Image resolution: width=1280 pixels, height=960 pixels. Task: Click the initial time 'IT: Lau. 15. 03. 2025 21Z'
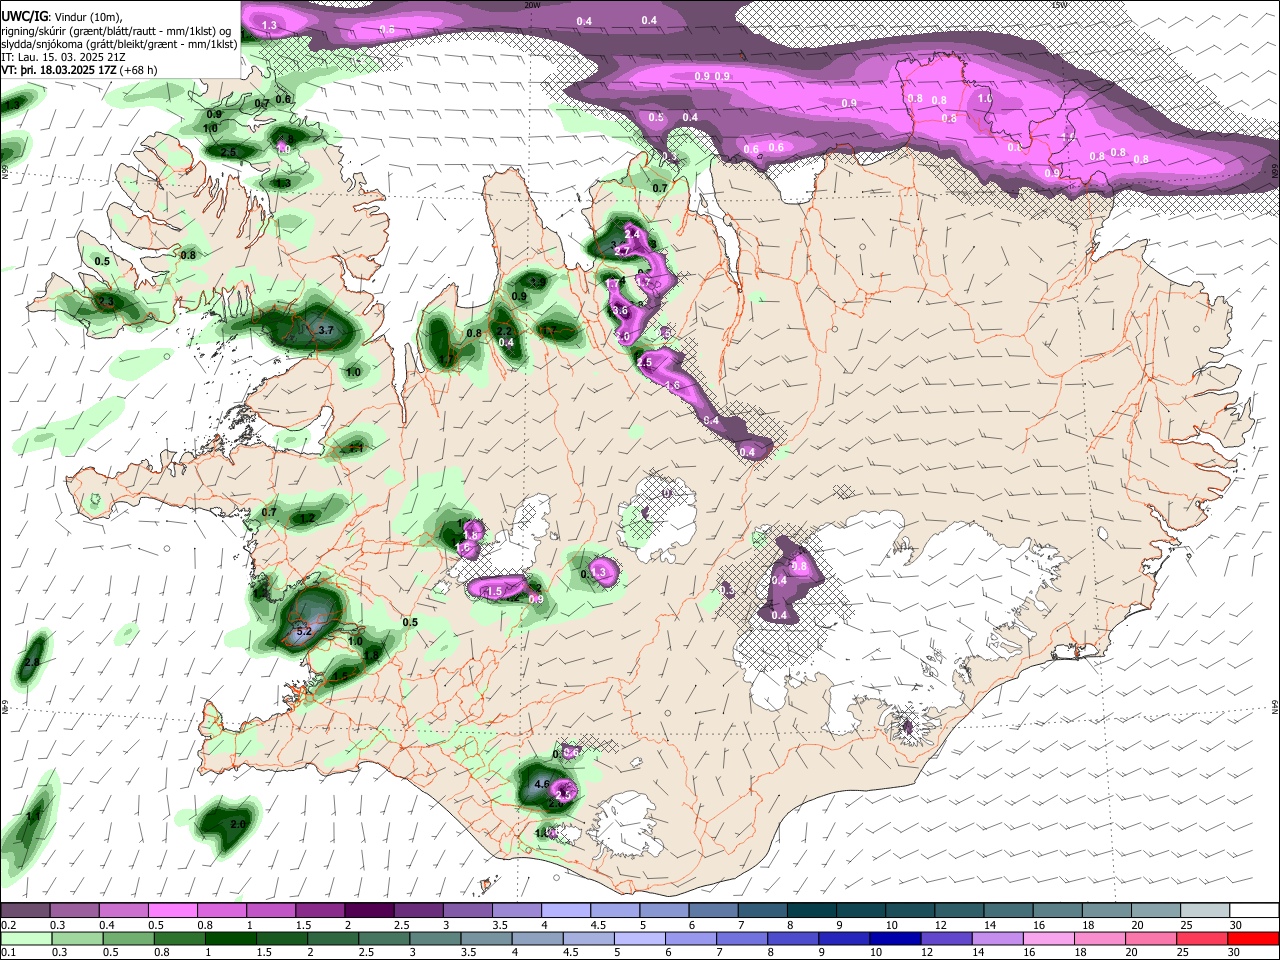coord(65,58)
